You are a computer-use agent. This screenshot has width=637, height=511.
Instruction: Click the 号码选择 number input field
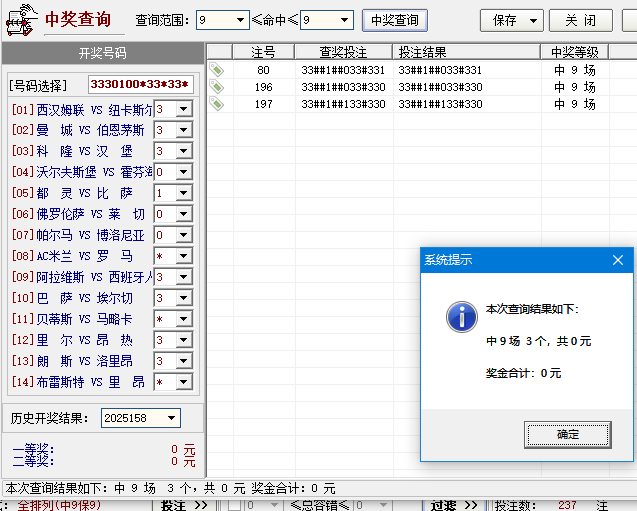click(x=141, y=85)
